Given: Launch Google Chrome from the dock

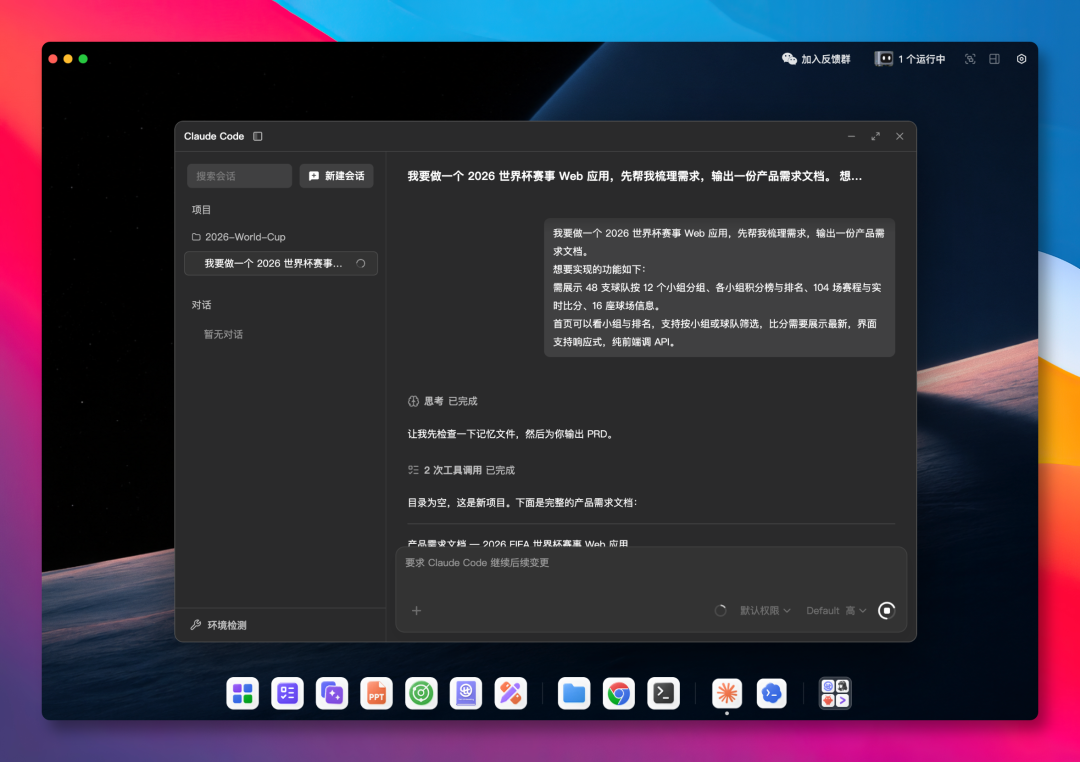Looking at the screenshot, I should click(x=619, y=693).
